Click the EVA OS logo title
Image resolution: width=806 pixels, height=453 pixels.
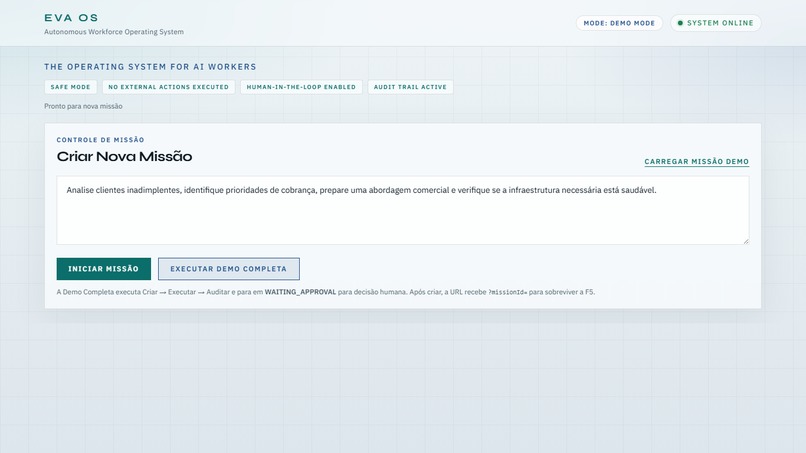(71, 18)
